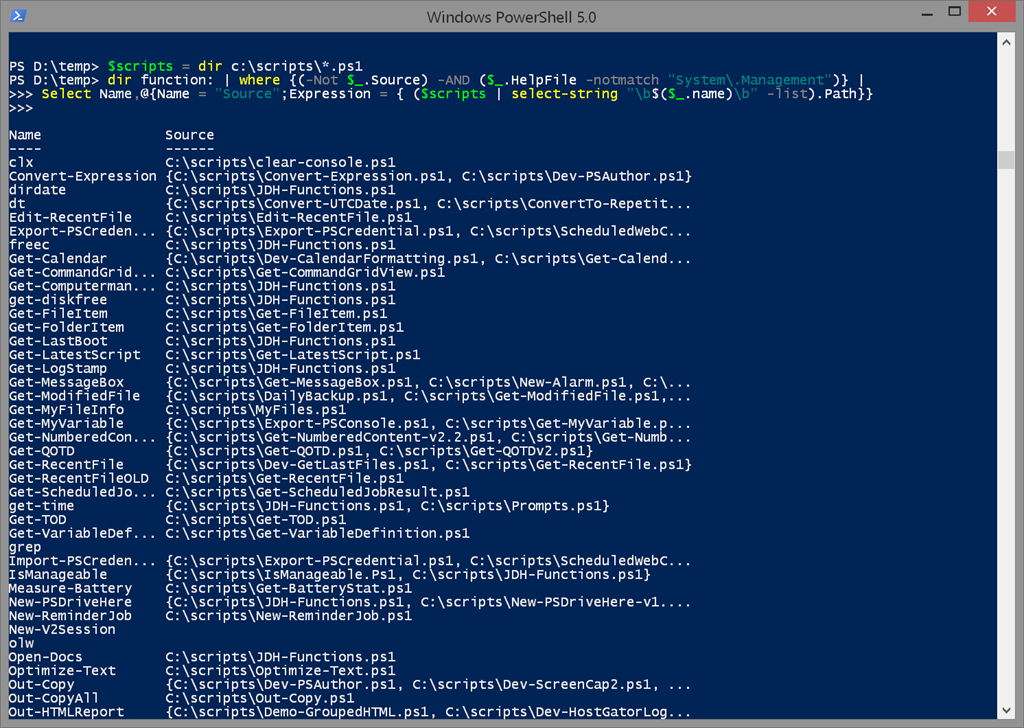
Task: Click the C:\scripts\clear-console.ps1 path
Action: pos(280,163)
